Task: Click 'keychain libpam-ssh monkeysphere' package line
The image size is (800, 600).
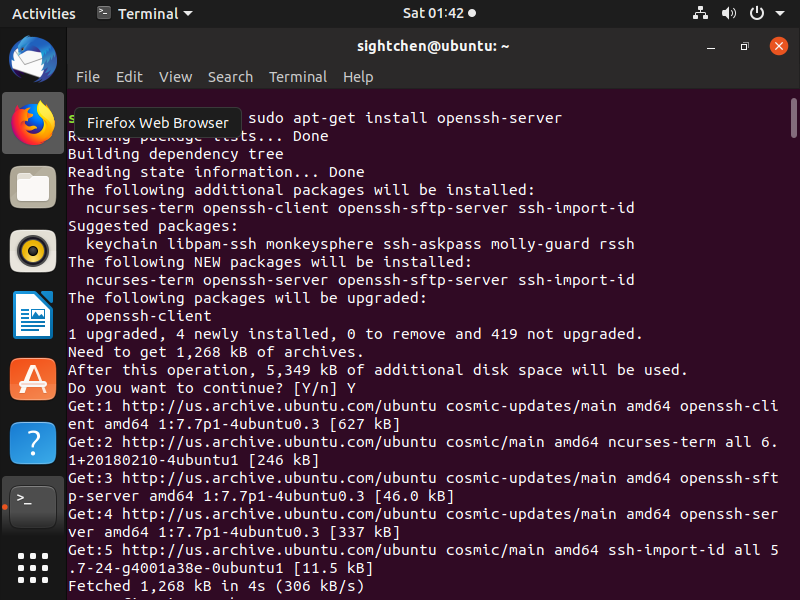Action: pyautogui.click(x=360, y=244)
